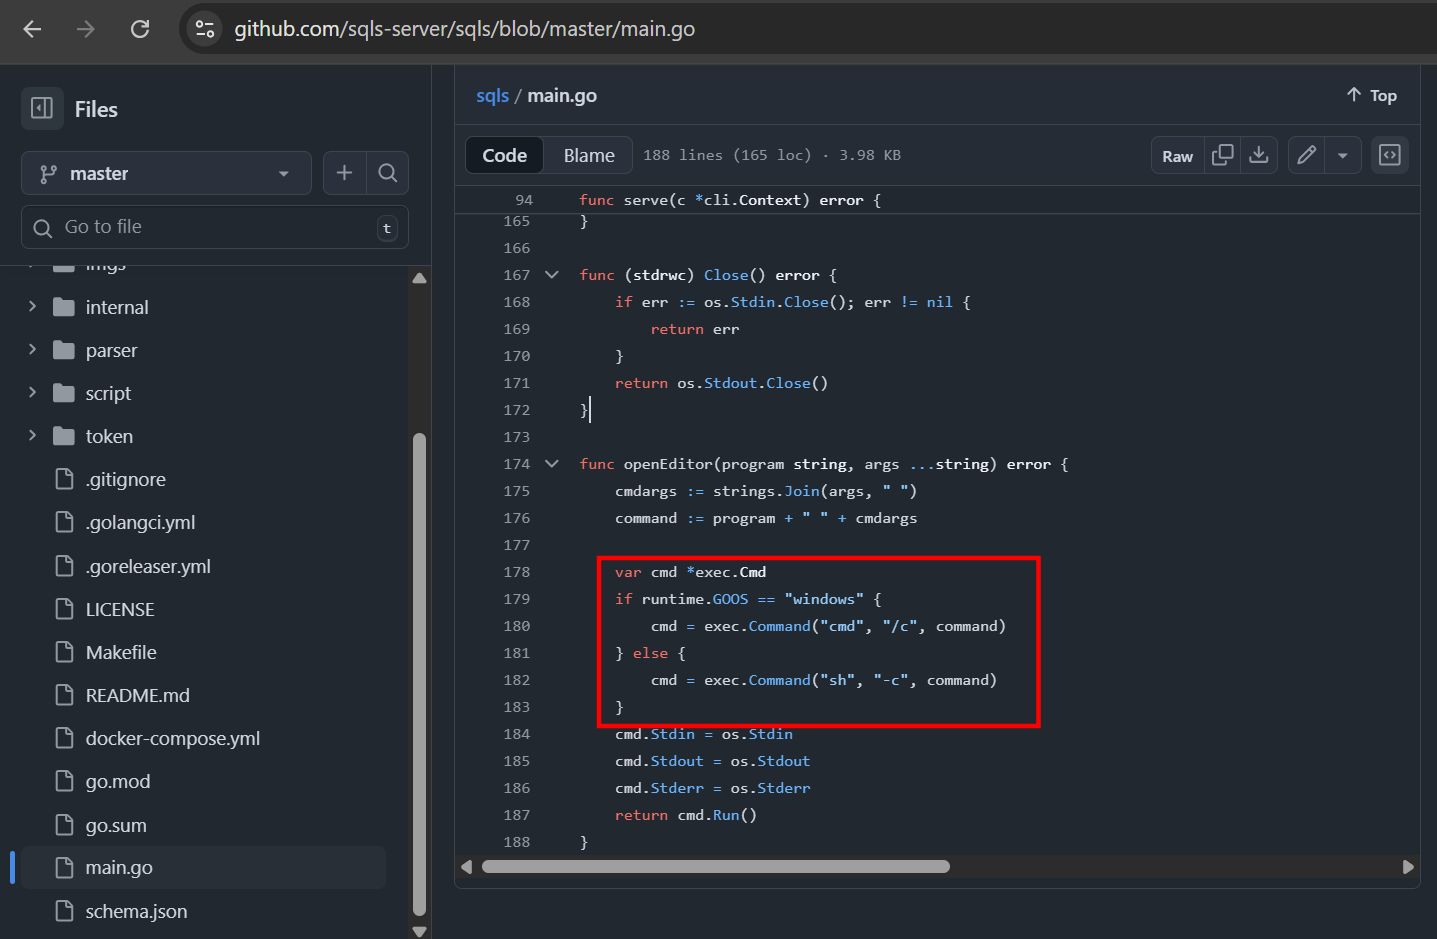Open the symbols panel via code icon
Screen dimensions: 1437x939
(x=1389, y=155)
